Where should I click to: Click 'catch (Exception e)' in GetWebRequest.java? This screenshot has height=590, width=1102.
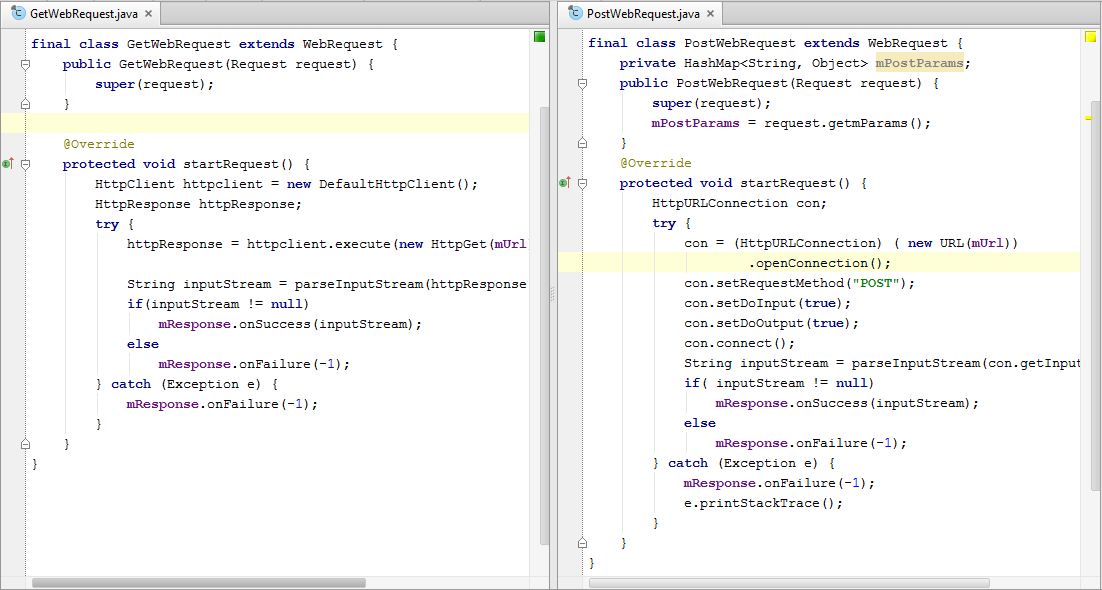188,384
